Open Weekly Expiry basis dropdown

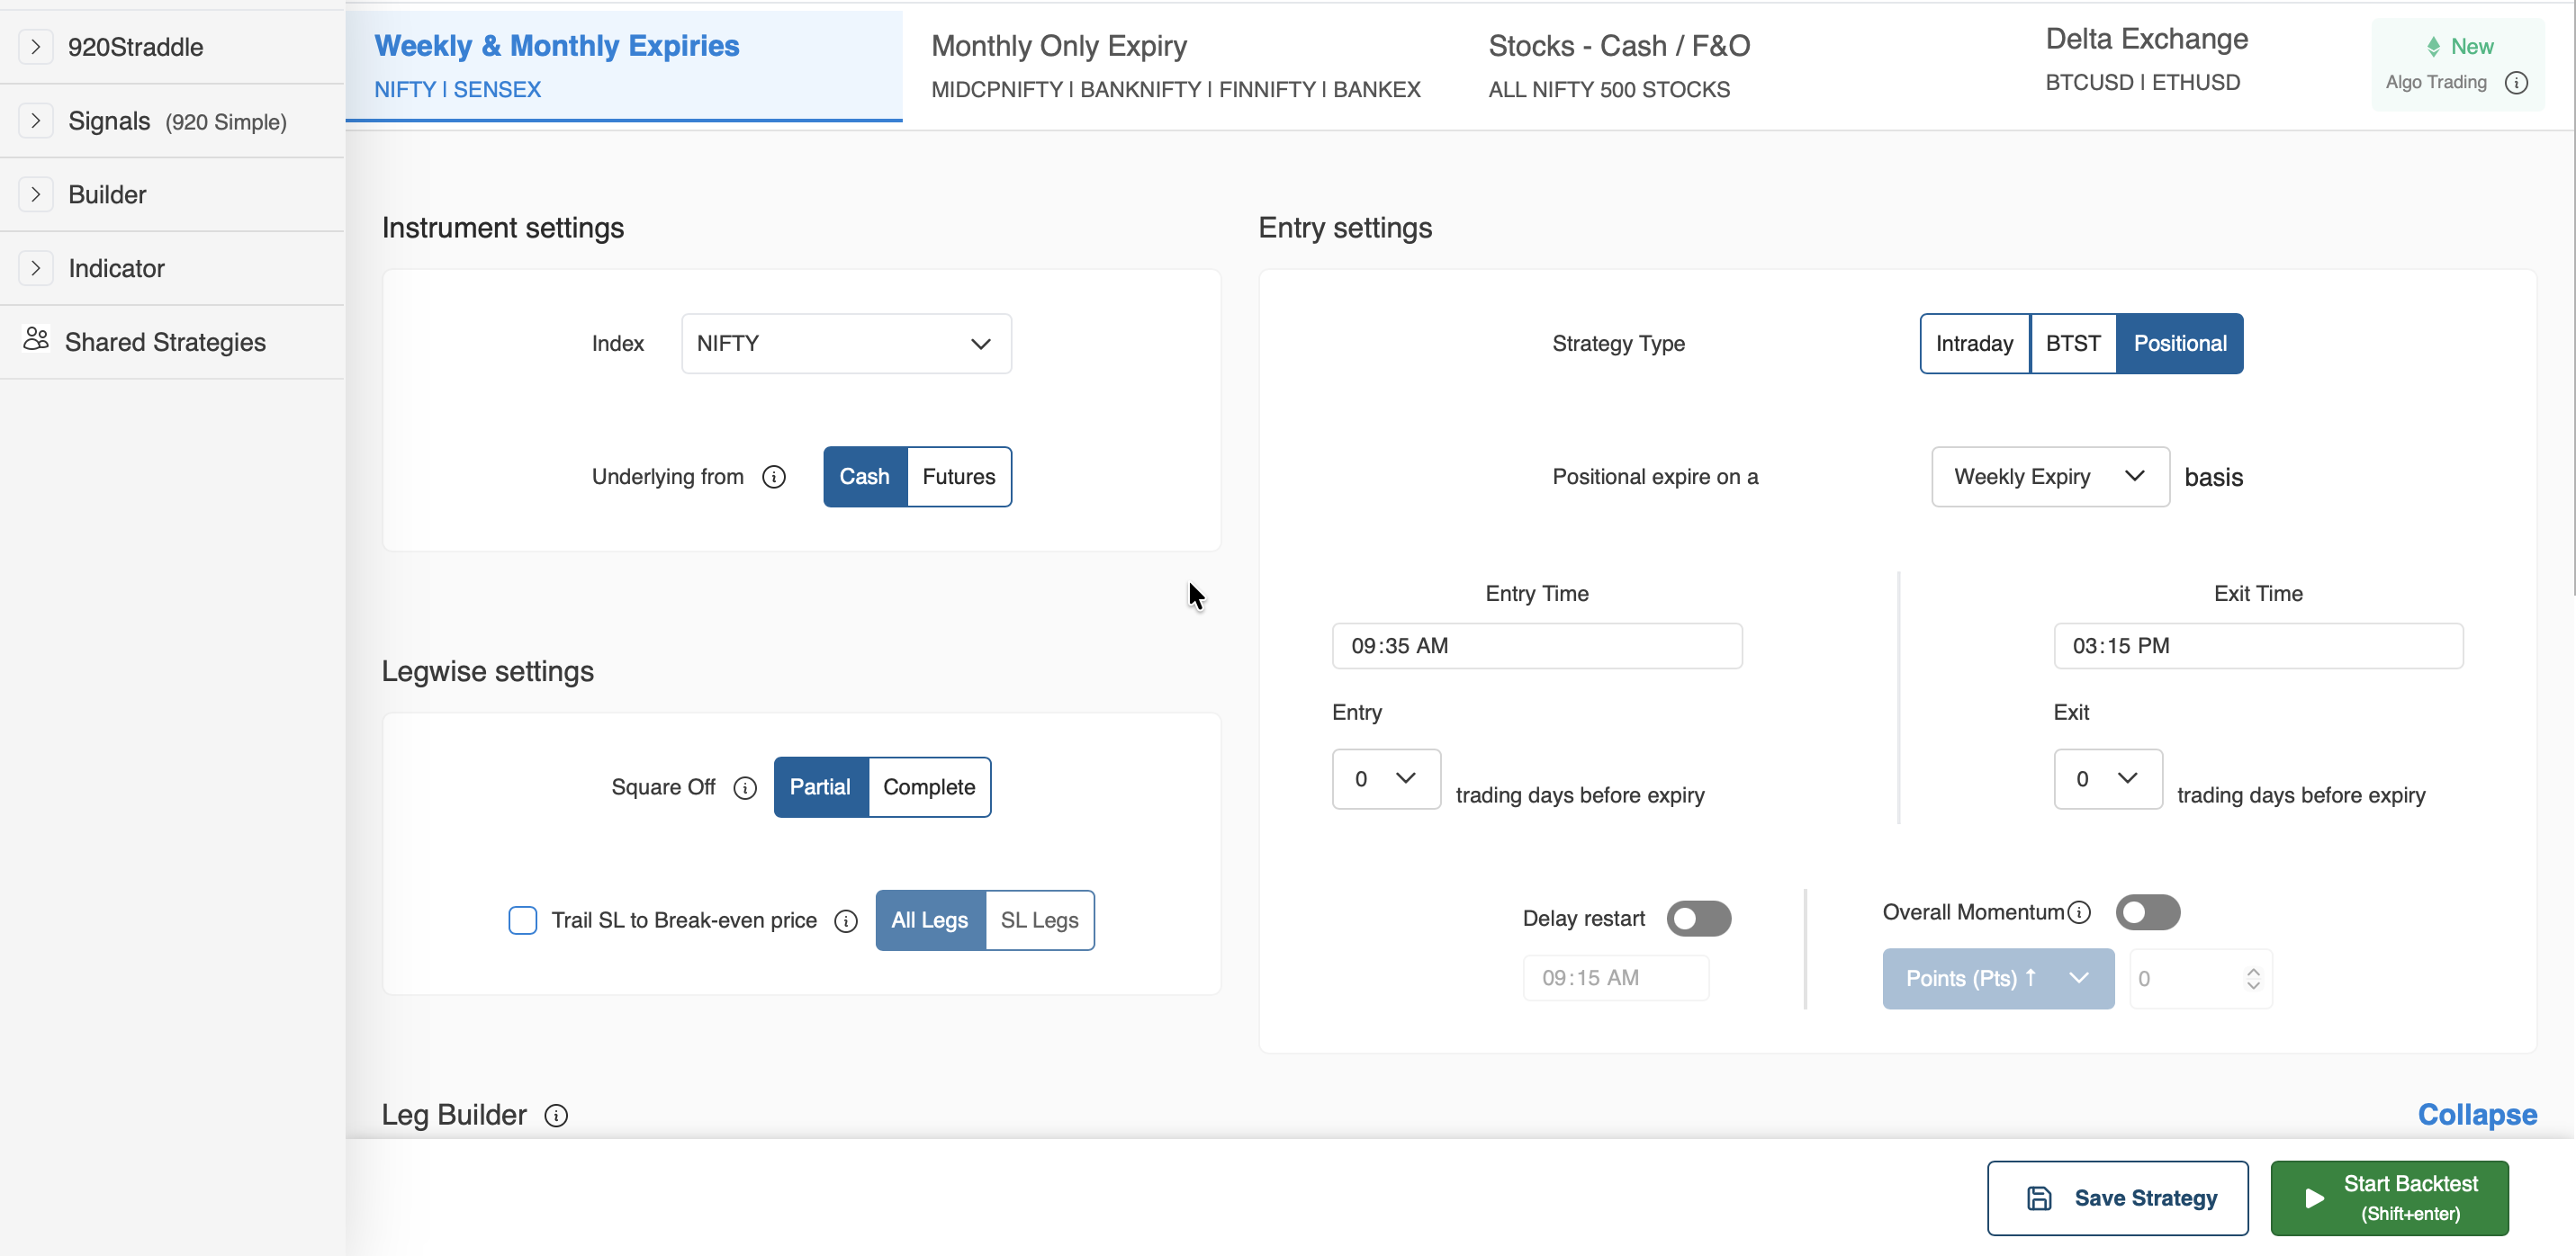[2049, 477]
